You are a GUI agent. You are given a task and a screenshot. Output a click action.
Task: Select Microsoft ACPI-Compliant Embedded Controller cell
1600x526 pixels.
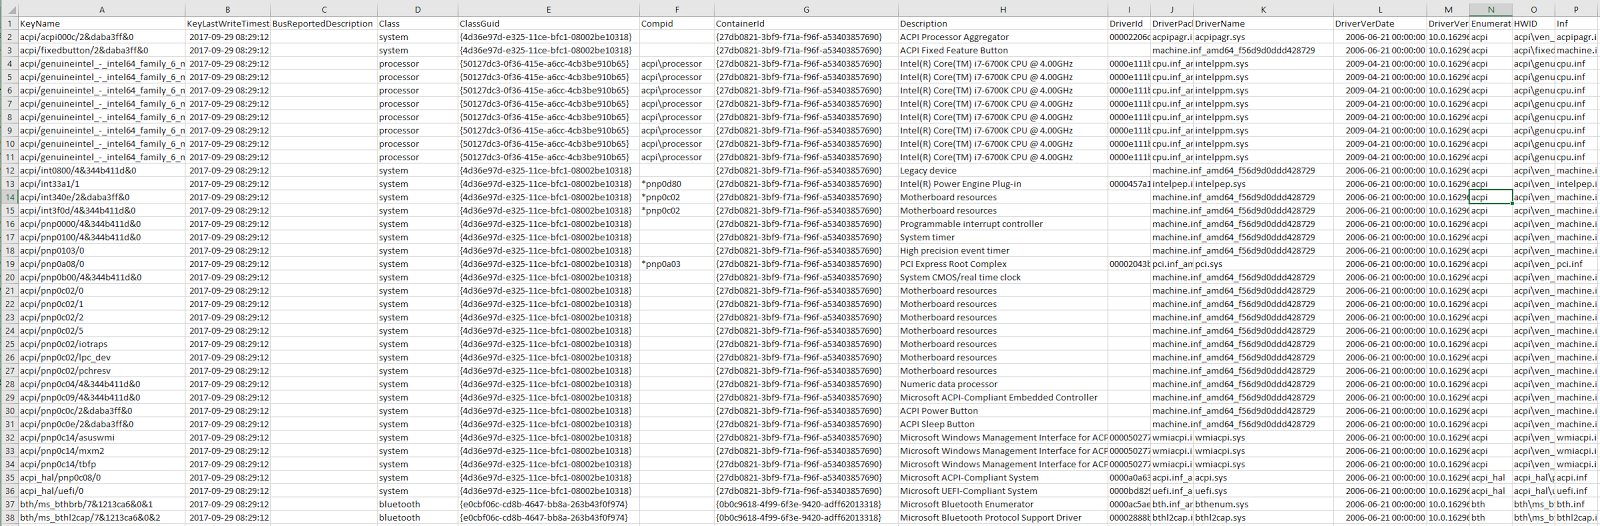pyautogui.click(x=1002, y=397)
